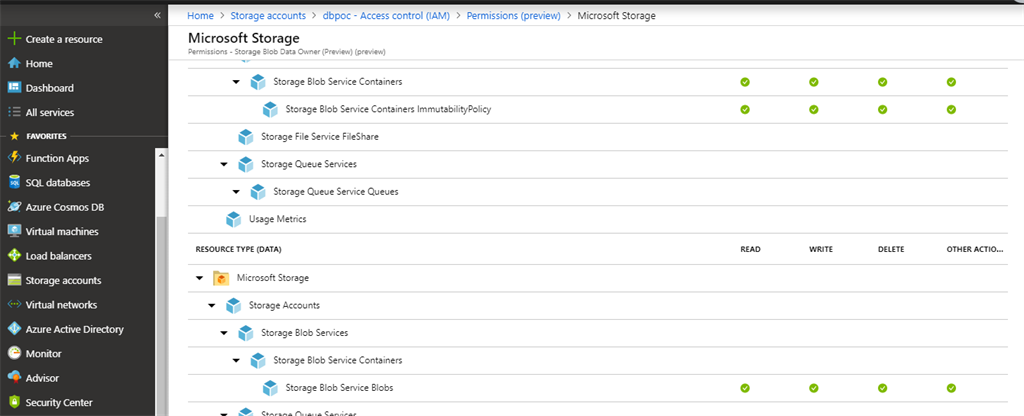Click the Security Center shield icon

pyautogui.click(x=14, y=402)
